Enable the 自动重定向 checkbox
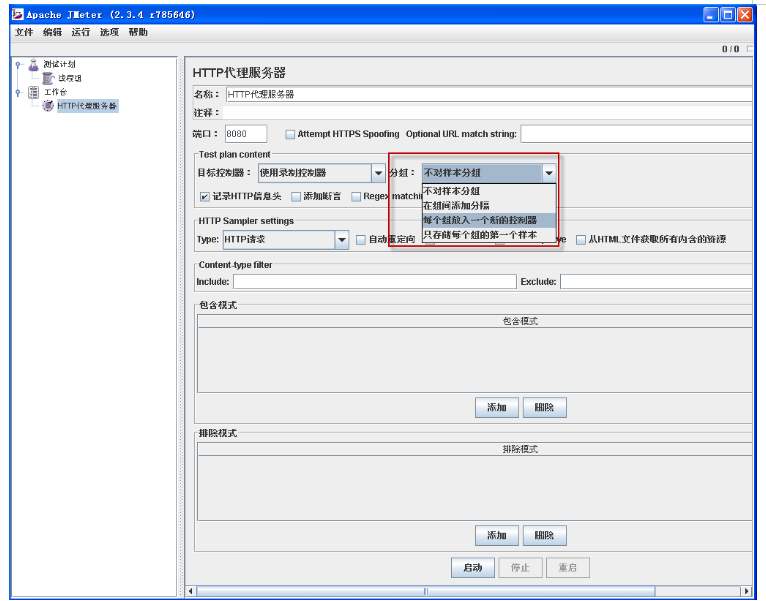This screenshot has width=766, height=601. tap(361, 240)
